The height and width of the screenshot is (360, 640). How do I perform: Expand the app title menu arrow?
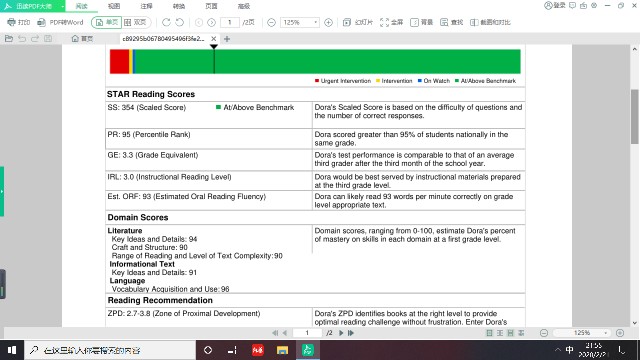point(62,6)
